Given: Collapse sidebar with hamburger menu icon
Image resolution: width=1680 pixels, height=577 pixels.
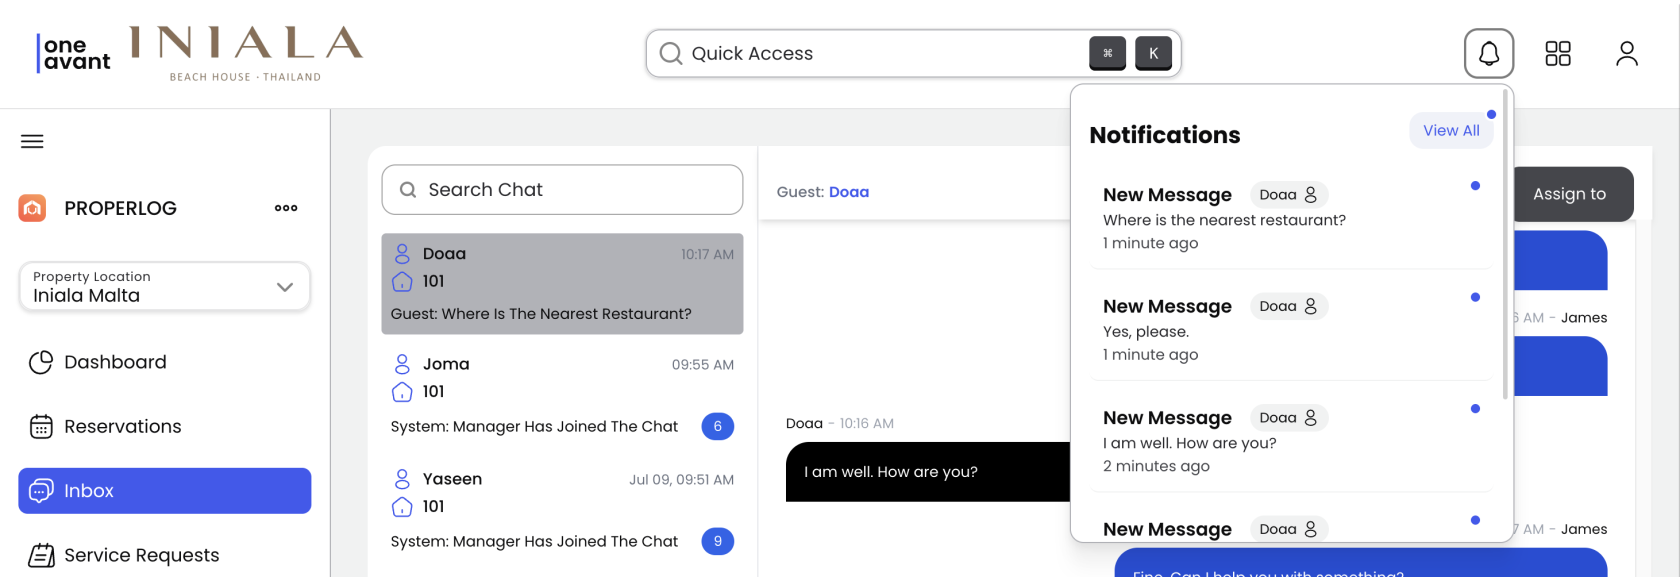Looking at the screenshot, I should click(32, 141).
